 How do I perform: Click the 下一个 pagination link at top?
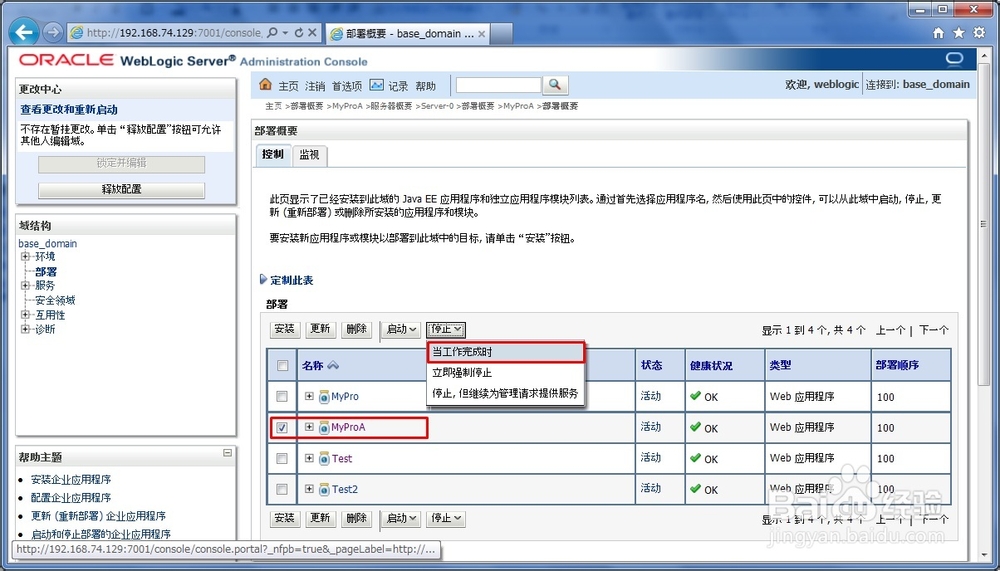[934, 330]
